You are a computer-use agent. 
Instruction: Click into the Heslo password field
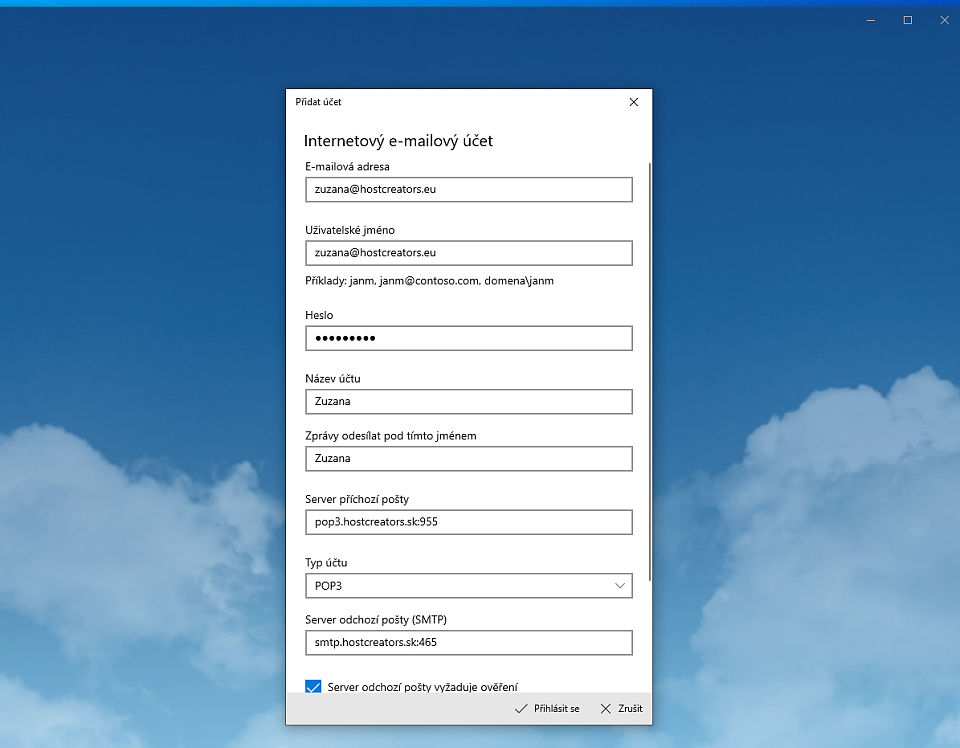click(468, 338)
